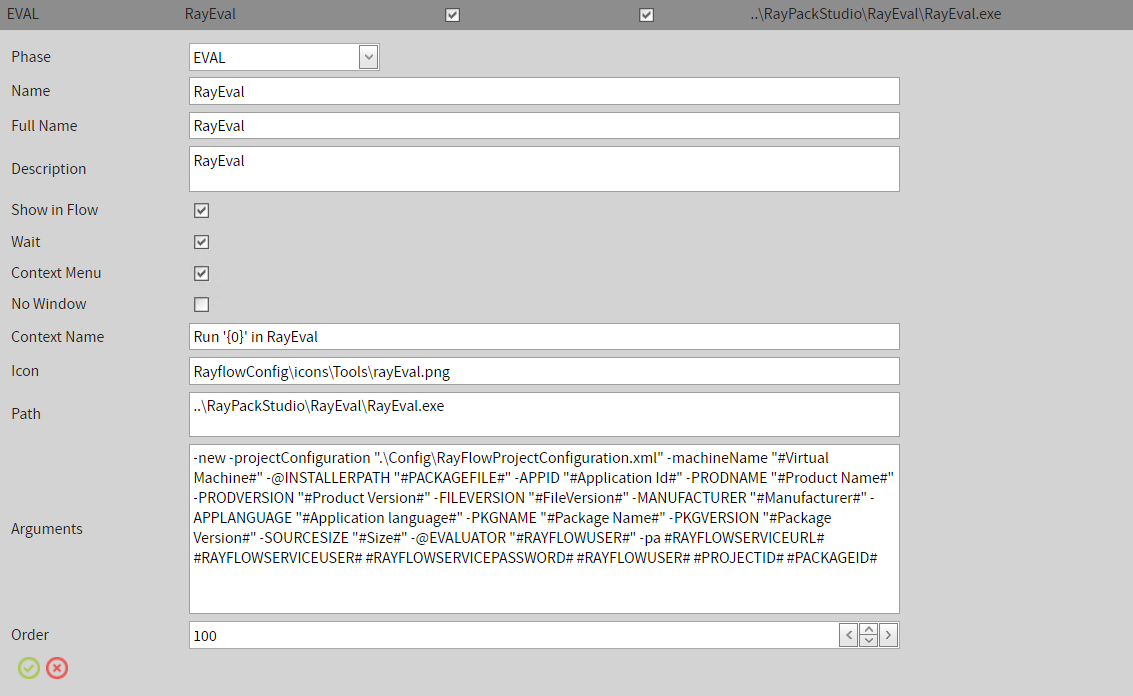This screenshot has width=1133, height=696.
Task: Uncheck the Wait checkbox
Action: point(202,242)
